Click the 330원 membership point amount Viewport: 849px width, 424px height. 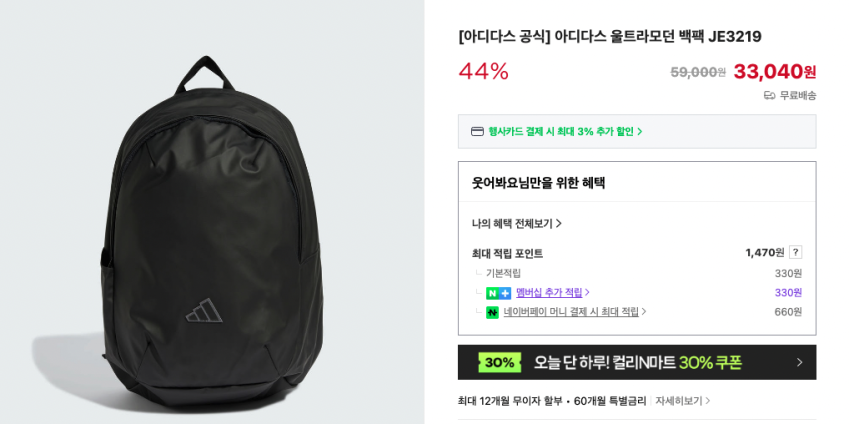click(x=788, y=293)
